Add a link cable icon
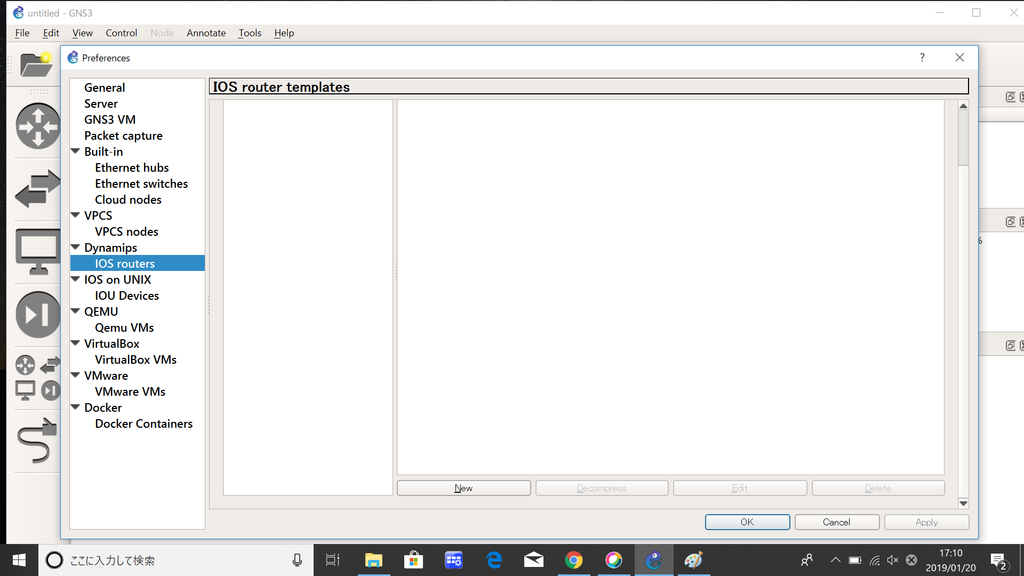Viewport: 1024px width, 576px height. [x=37, y=440]
